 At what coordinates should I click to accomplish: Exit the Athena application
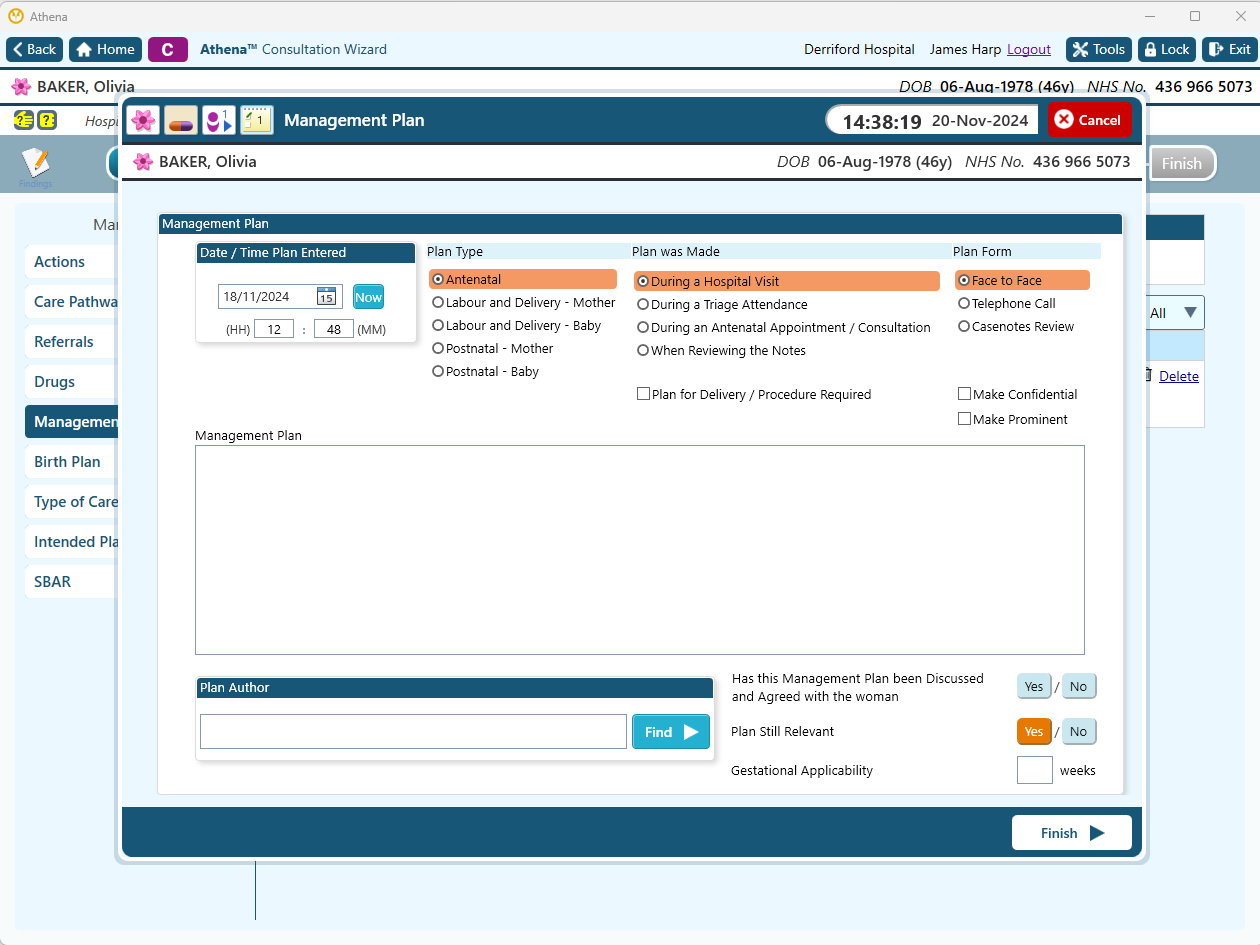coord(1230,49)
